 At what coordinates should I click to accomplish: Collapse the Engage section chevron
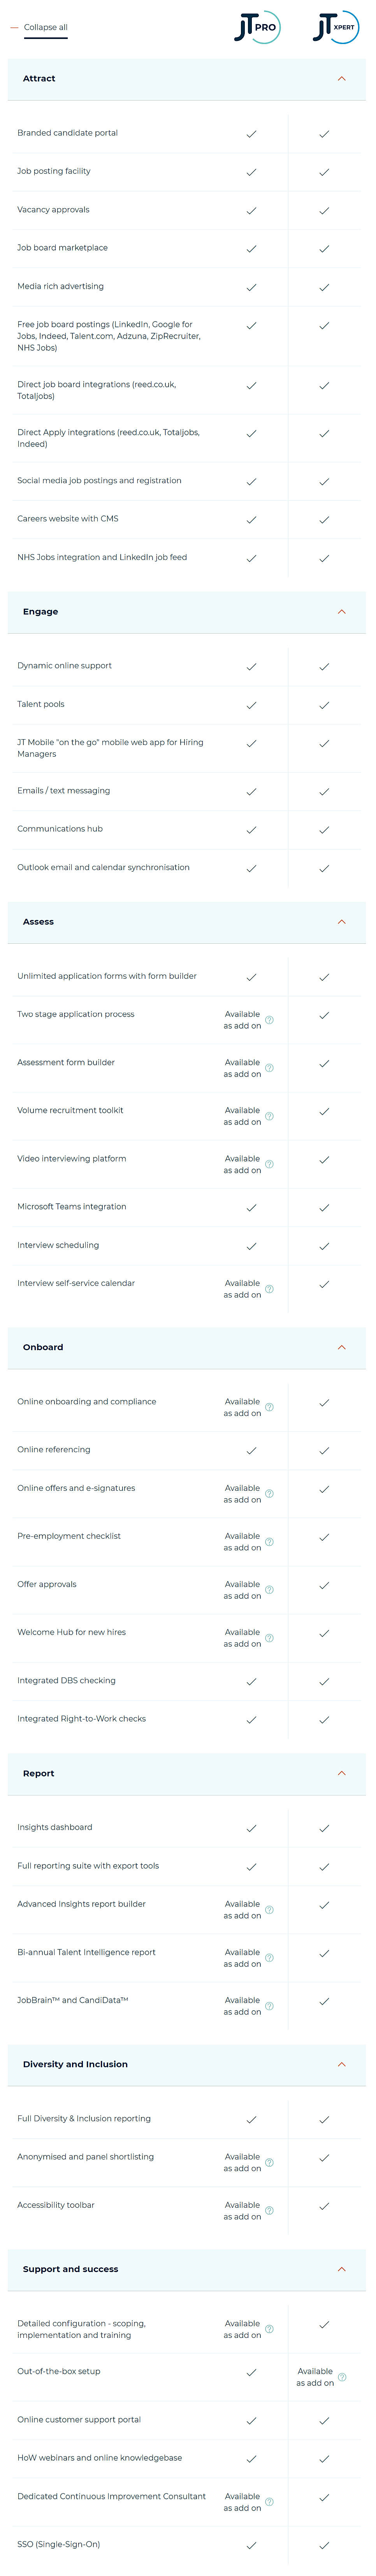tap(341, 611)
